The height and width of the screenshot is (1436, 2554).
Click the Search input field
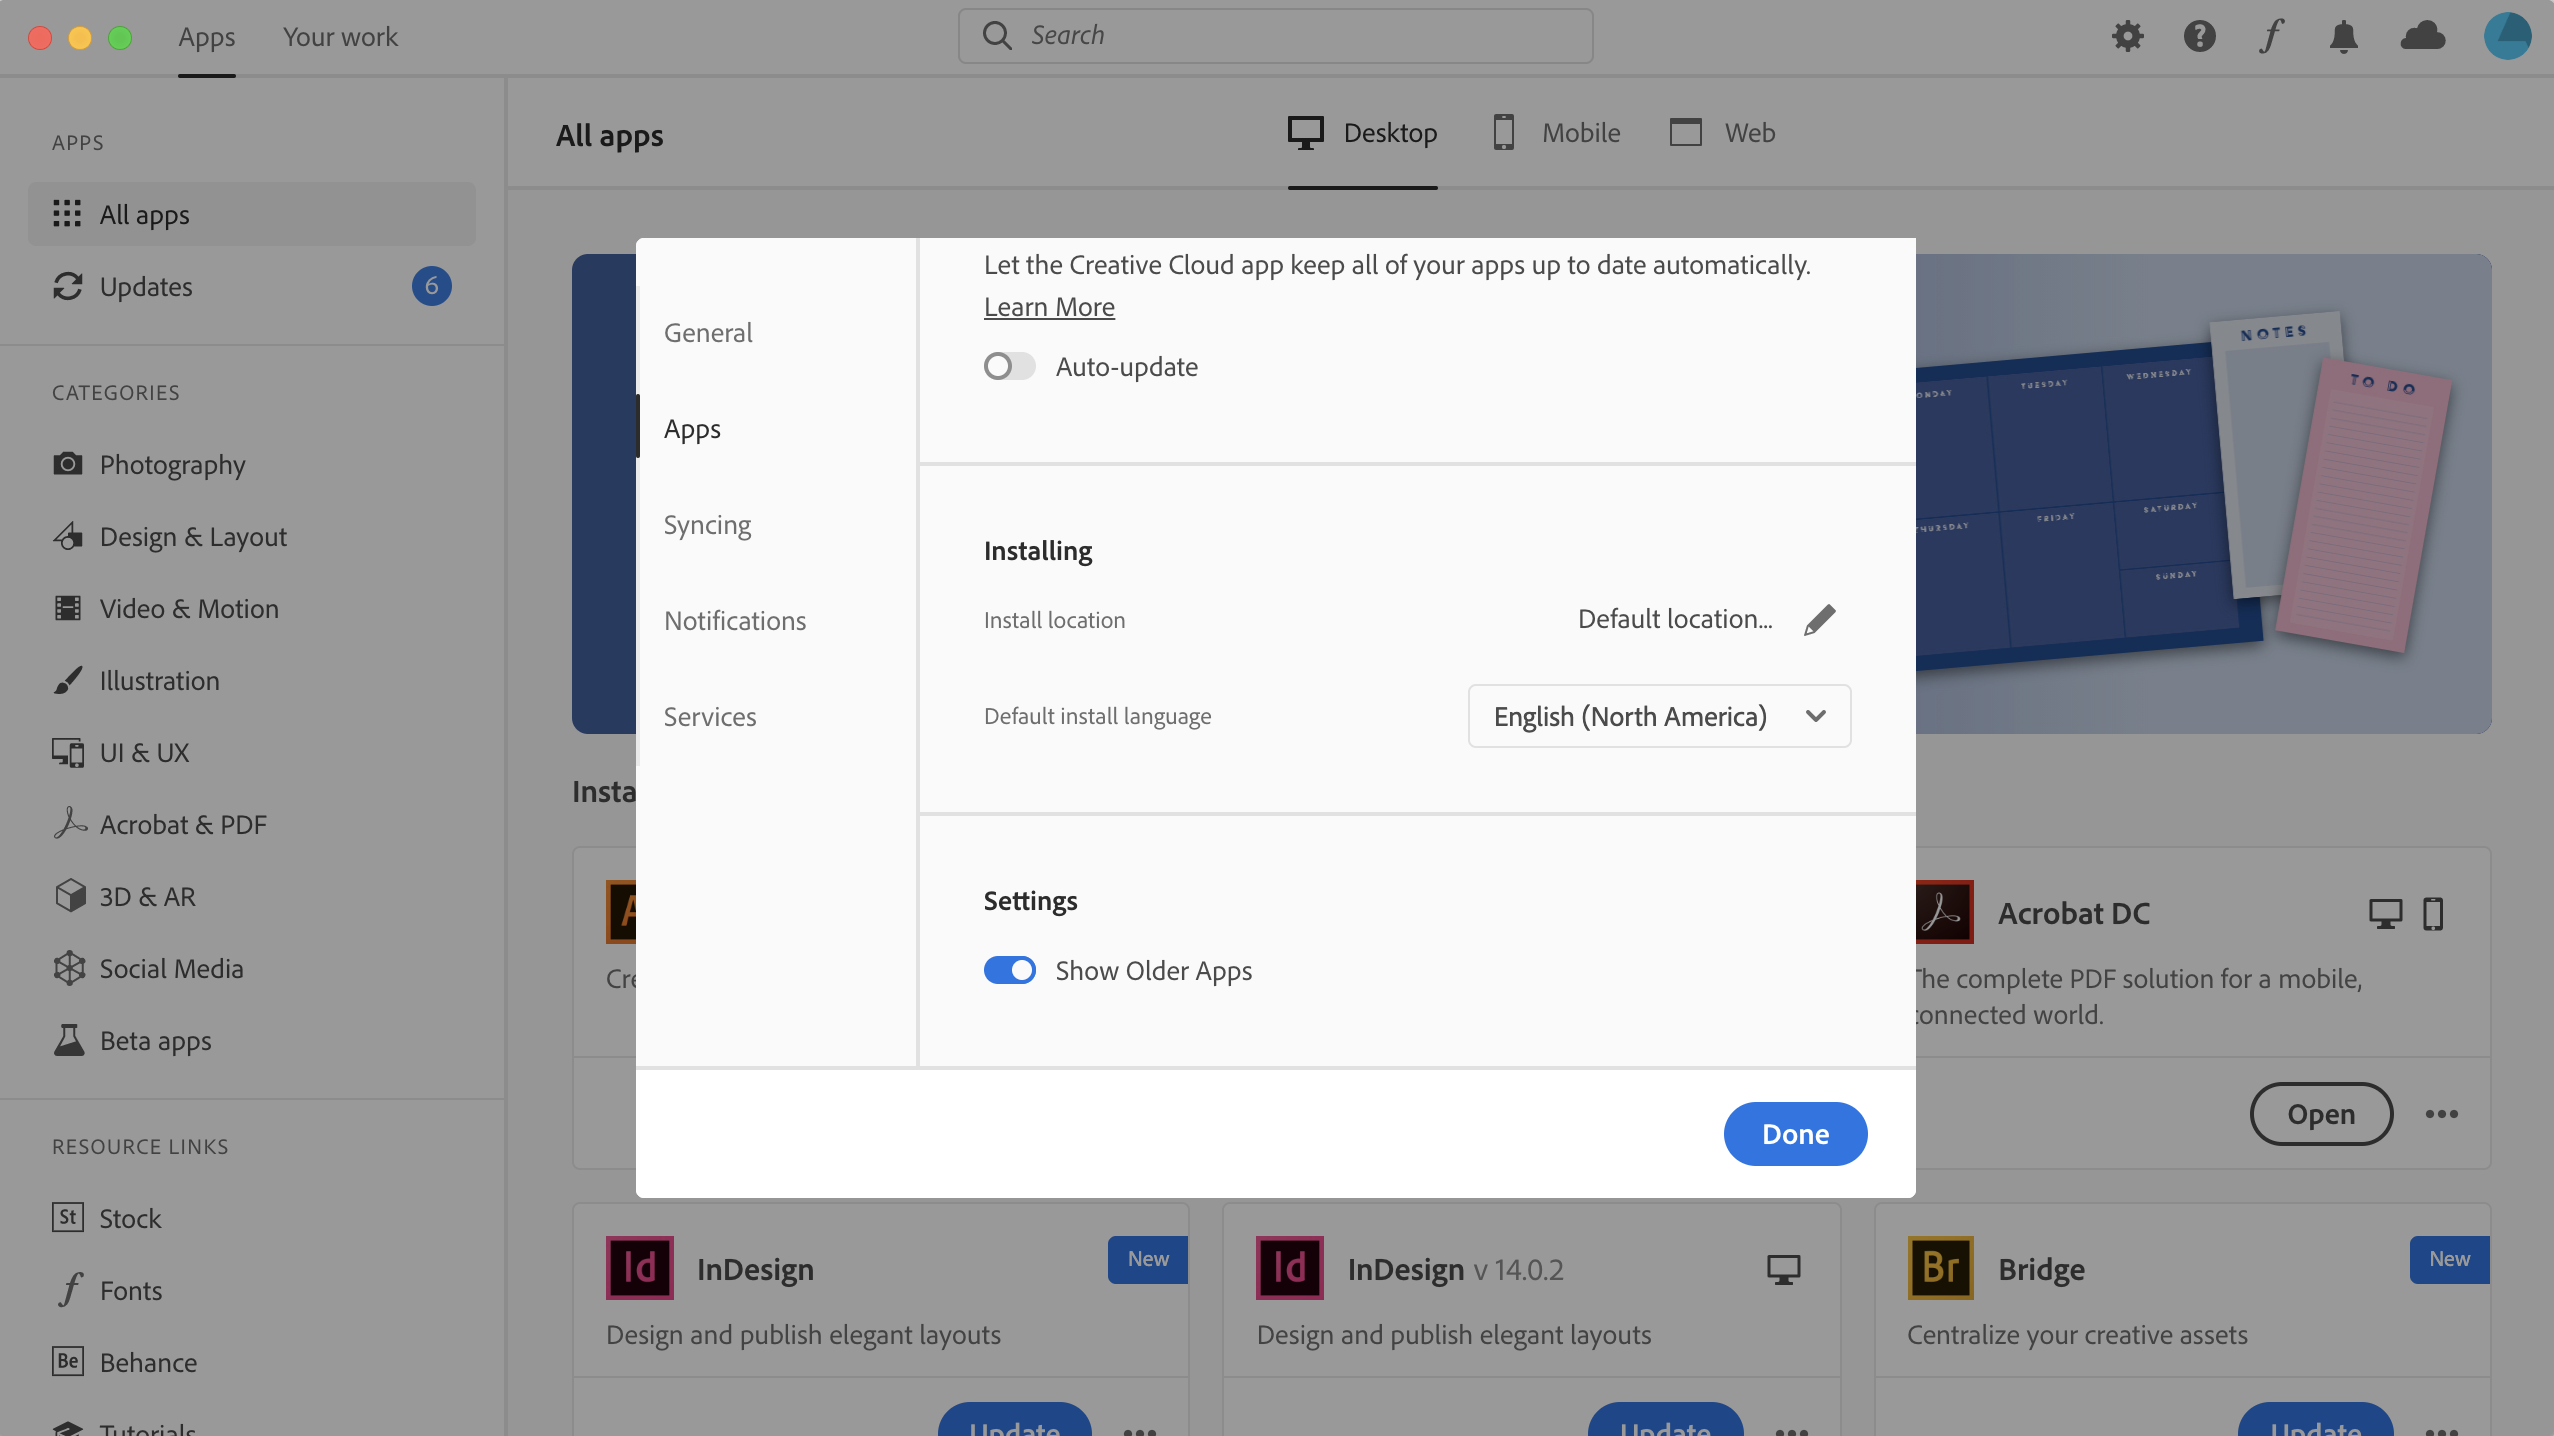[x=1275, y=35]
